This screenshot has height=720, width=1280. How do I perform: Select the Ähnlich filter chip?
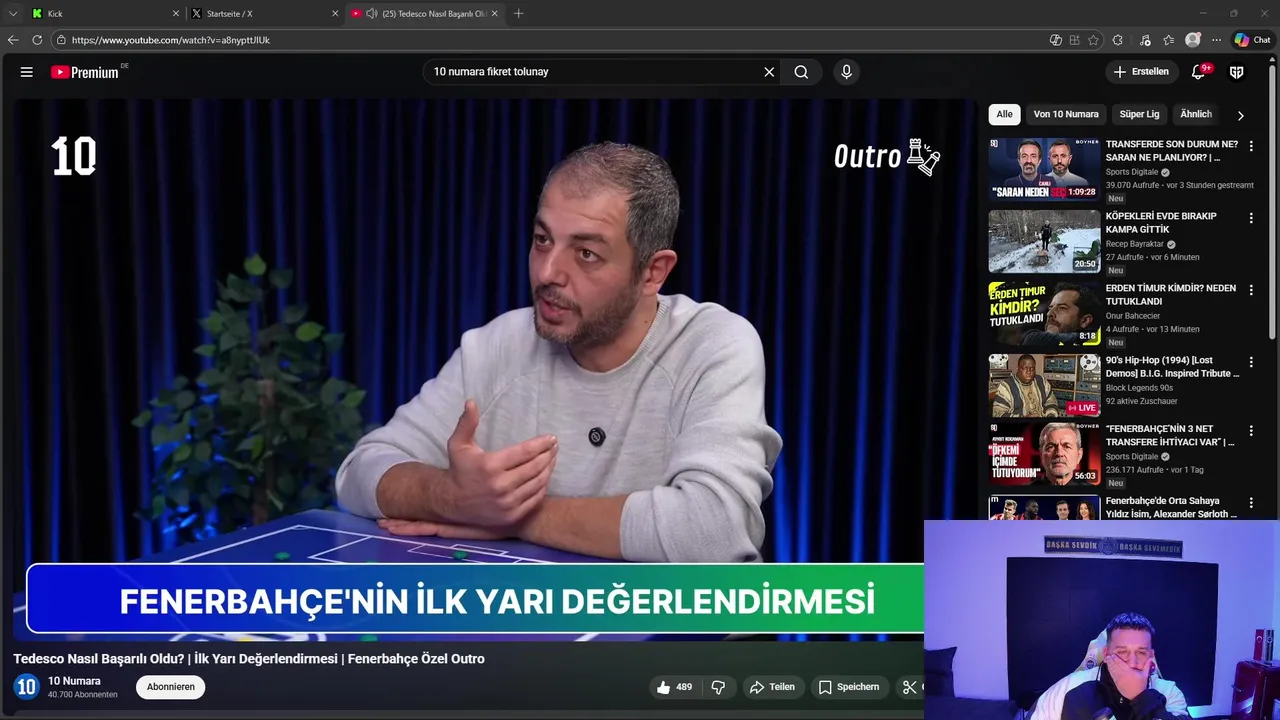tap(1196, 114)
